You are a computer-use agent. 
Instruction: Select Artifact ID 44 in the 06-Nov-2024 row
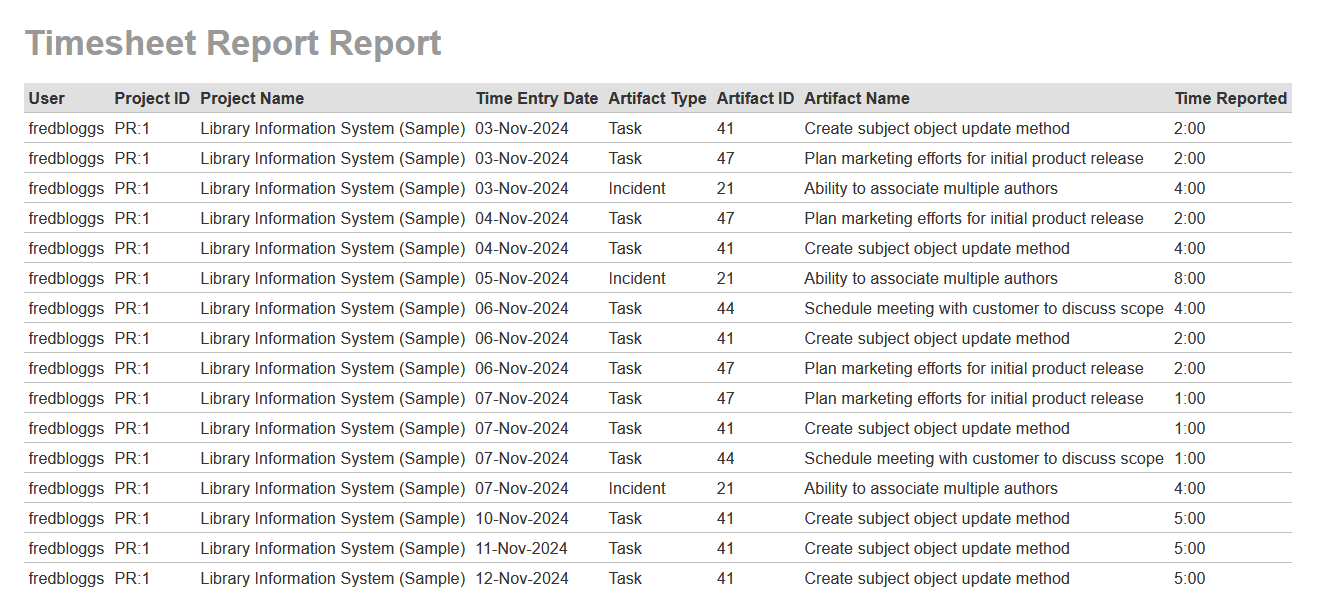point(726,308)
